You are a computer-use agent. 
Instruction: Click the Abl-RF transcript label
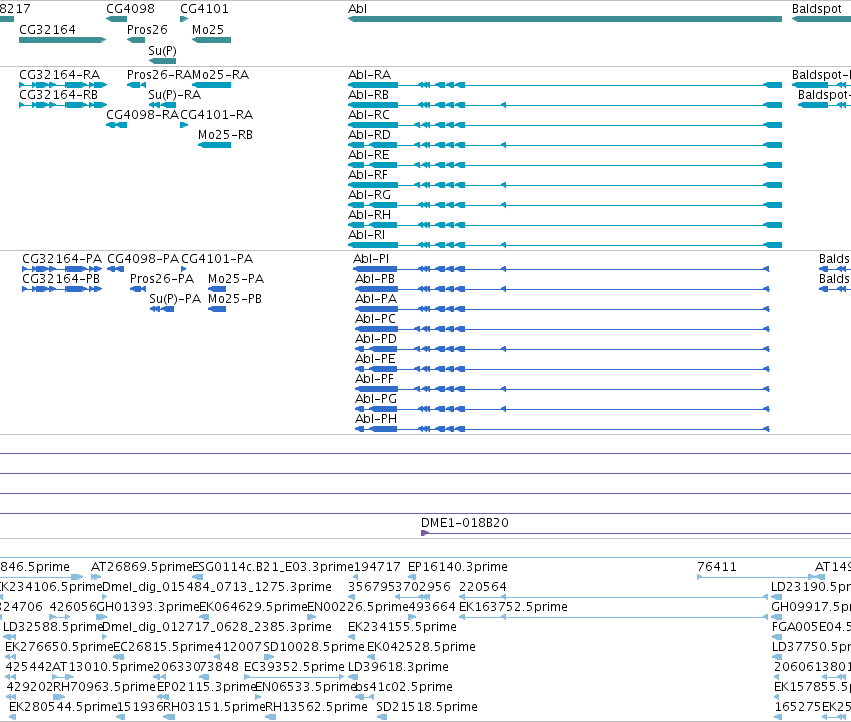368,175
